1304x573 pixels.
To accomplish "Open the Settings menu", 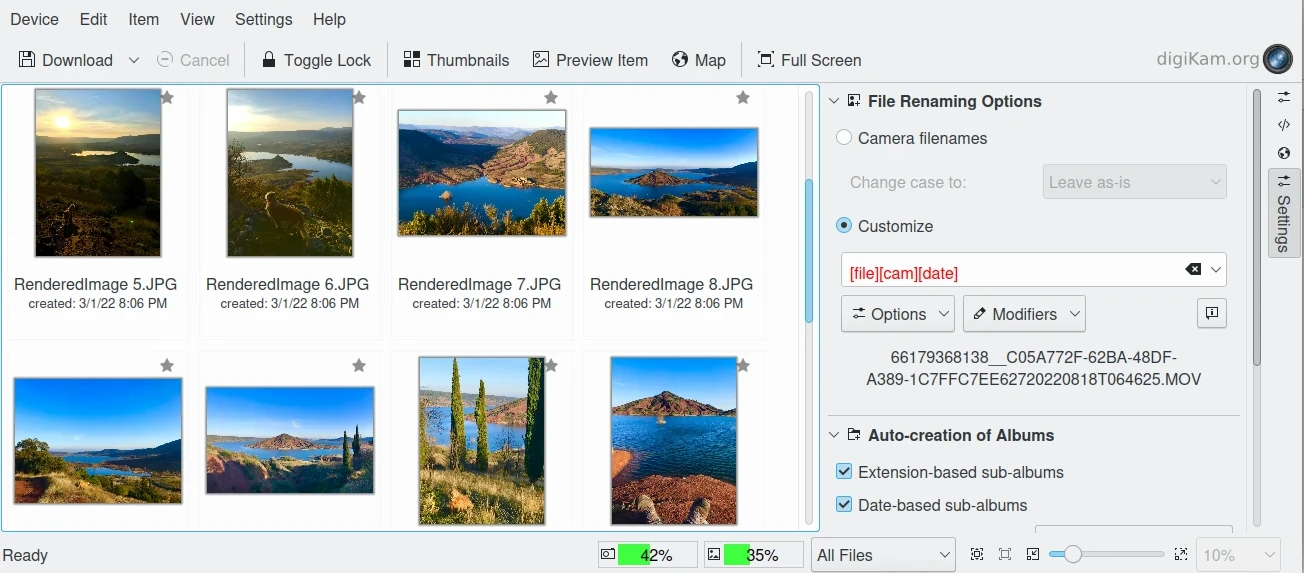I will tap(263, 19).
